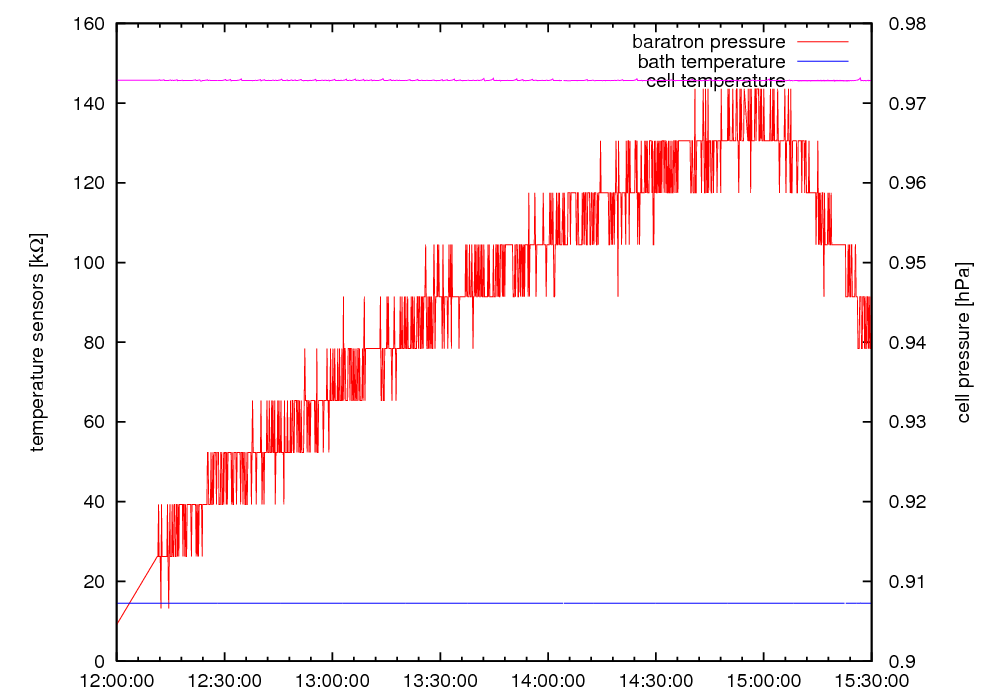
Task: Click the "baratron pressure" legend label
Action: 708,42
